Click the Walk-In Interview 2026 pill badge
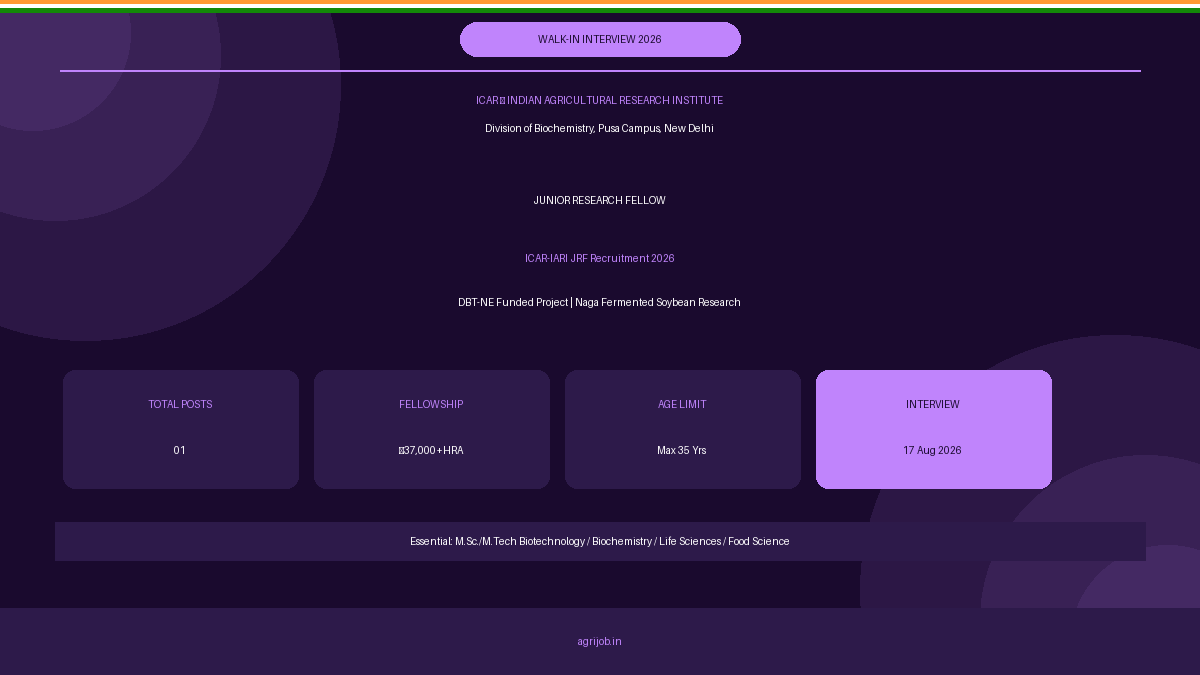Screen dimensions: 1200x675 pyautogui.click(x=600, y=39)
